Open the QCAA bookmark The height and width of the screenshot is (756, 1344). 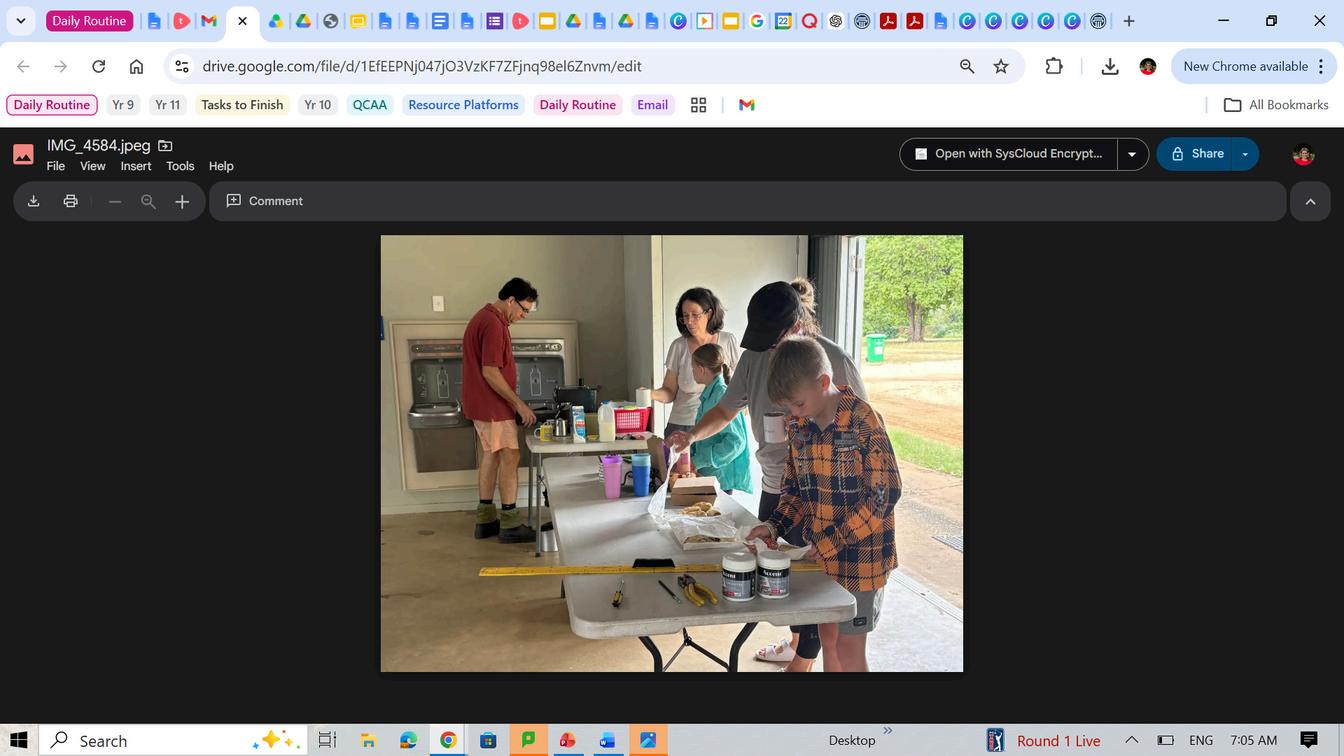point(369,105)
